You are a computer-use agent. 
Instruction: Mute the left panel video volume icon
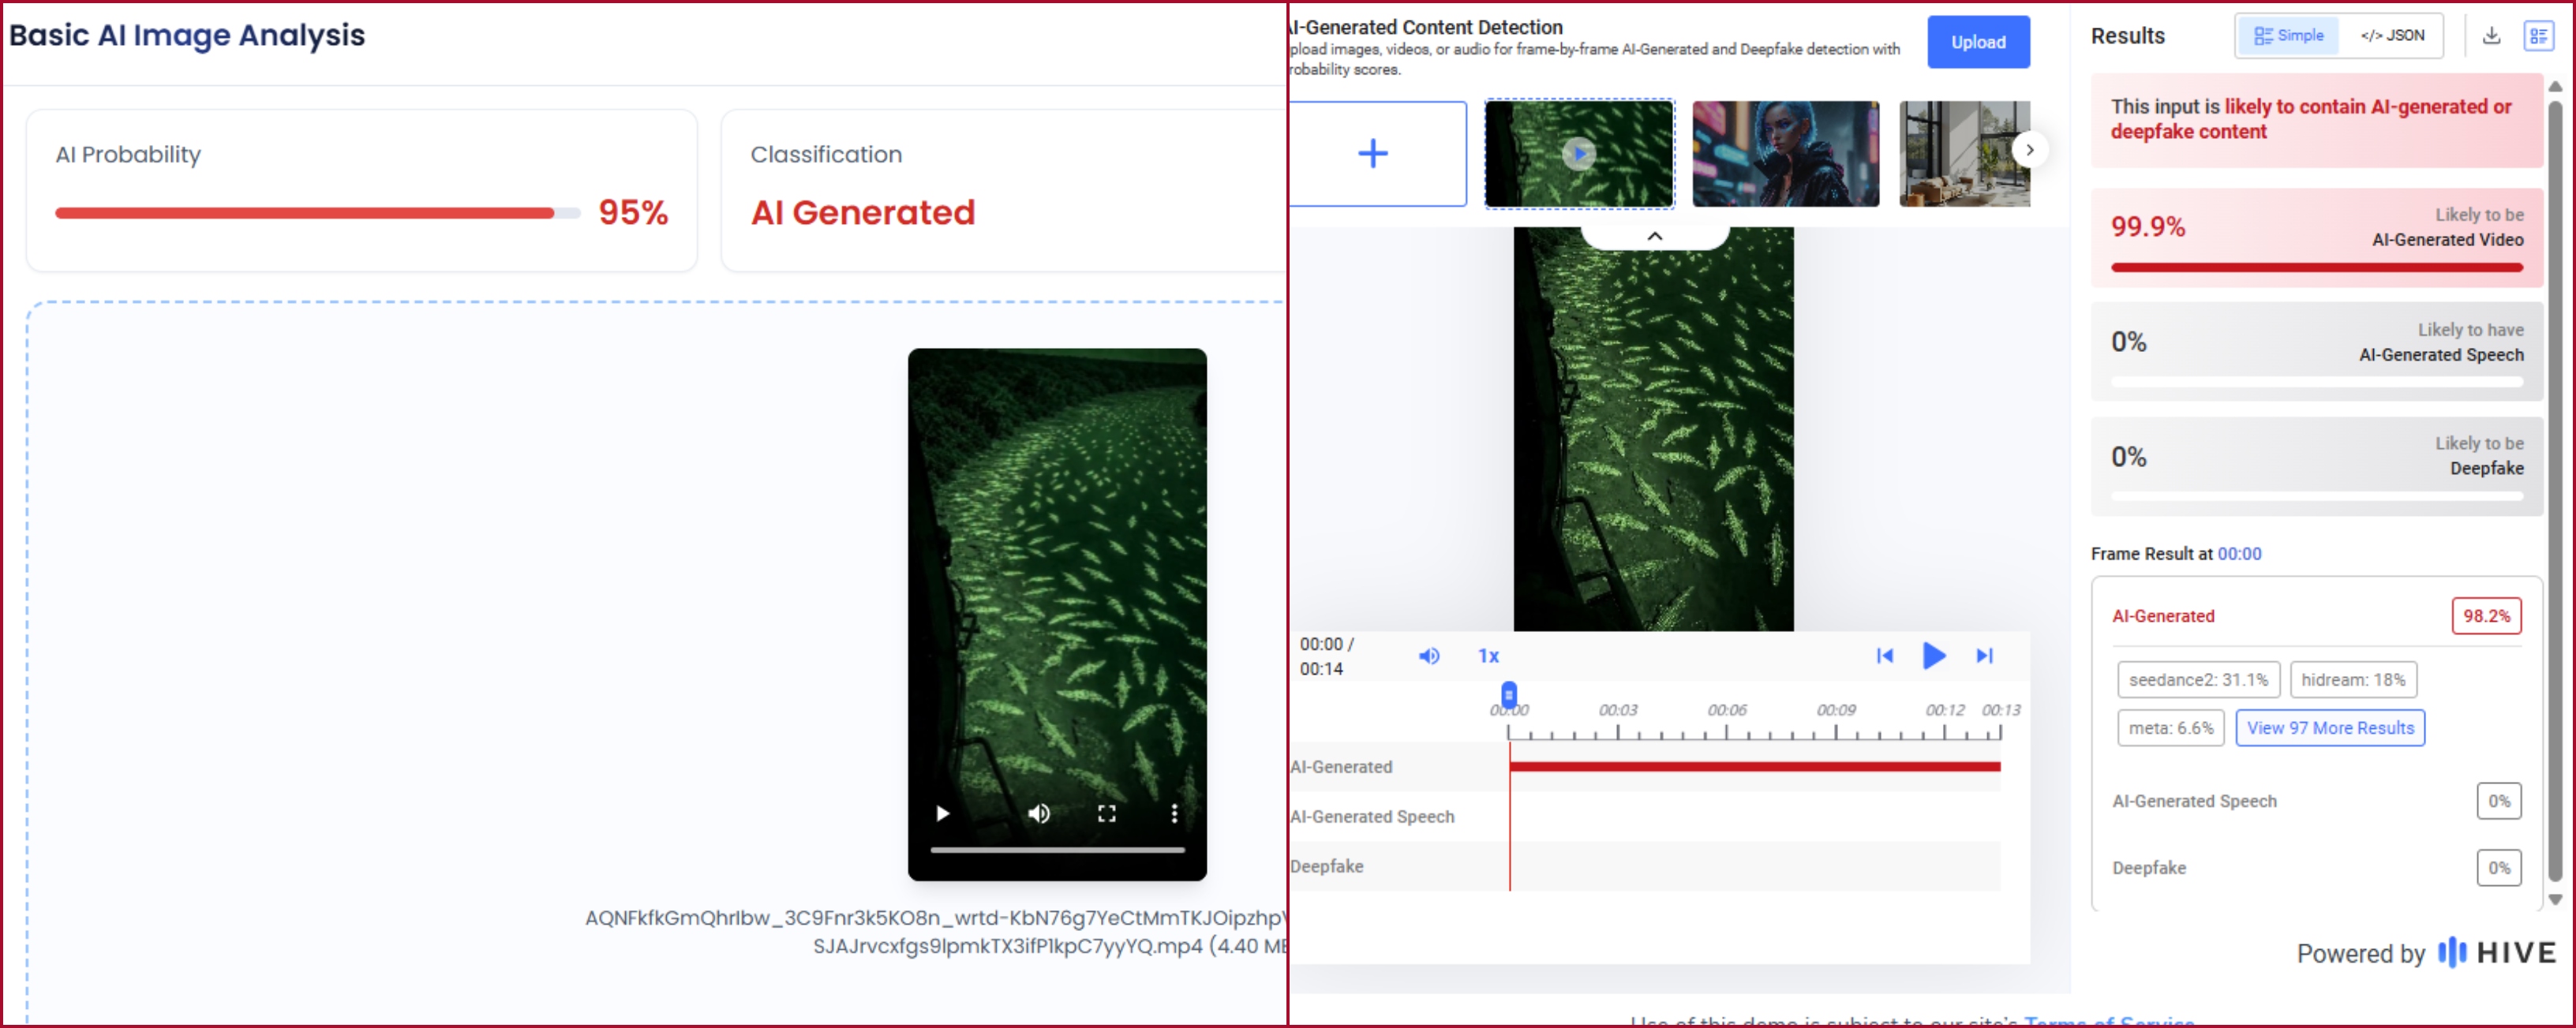[x=1039, y=813]
